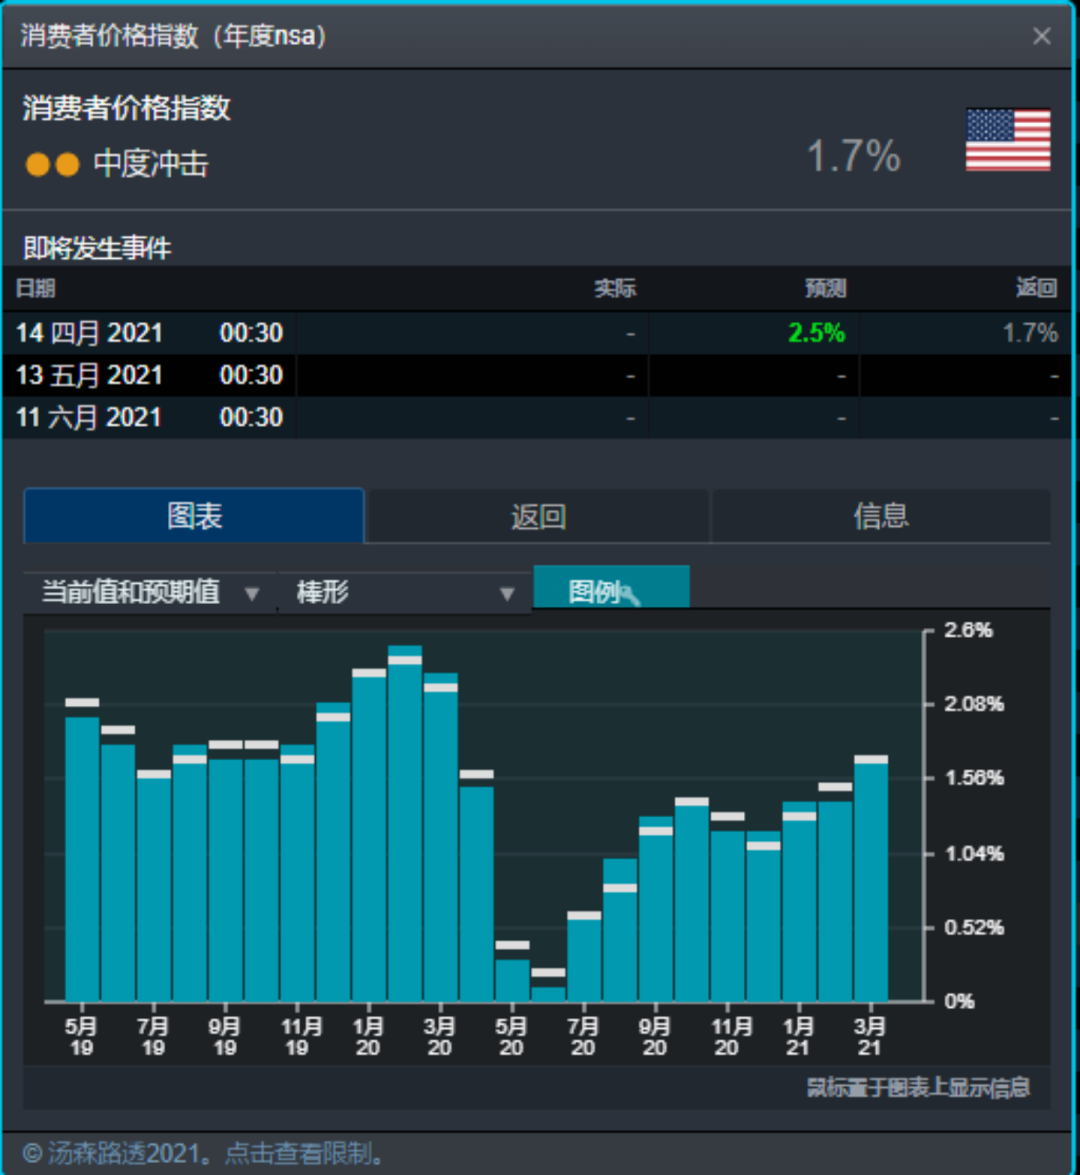Switch to the 图表 tab
Screen dimensions: 1080x1175
tap(194, 516)
